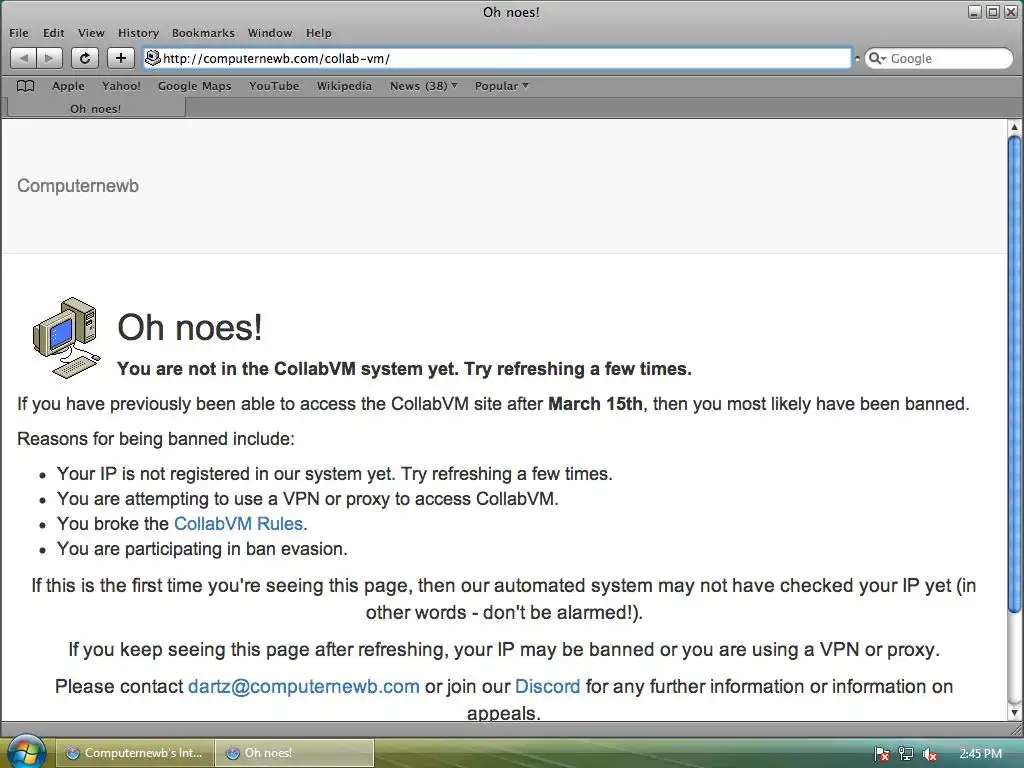
Task: Maximize the browser window
Action: tap(993, 12)
